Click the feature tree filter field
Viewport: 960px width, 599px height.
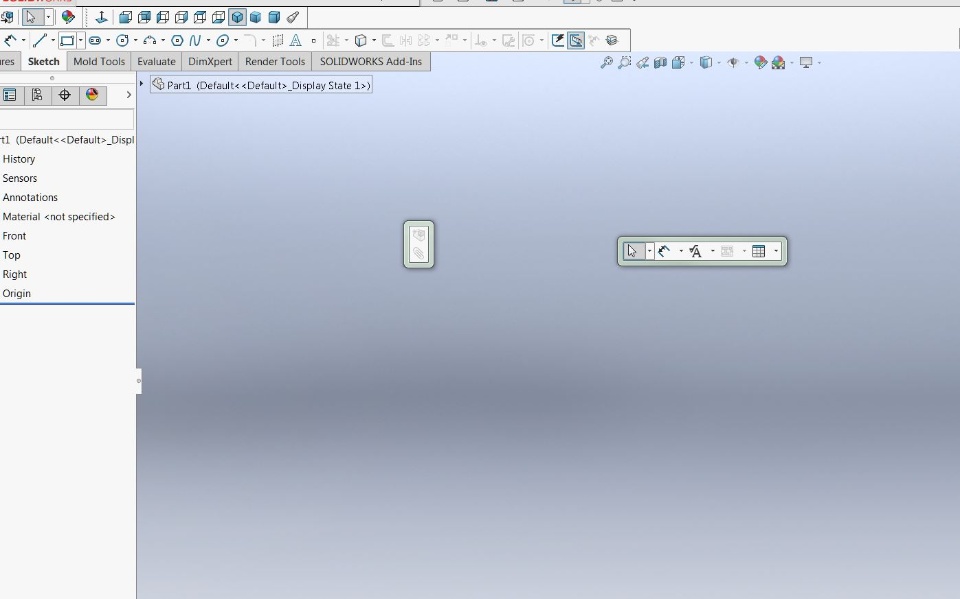point(66,119)
